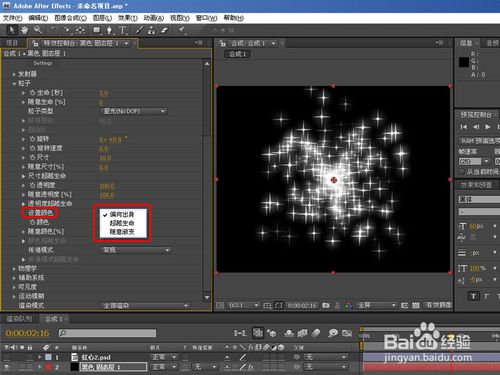Select the Zoom magnifier tool
The width and height of the screenshot is (500, 375).
[x=38, y=30]
